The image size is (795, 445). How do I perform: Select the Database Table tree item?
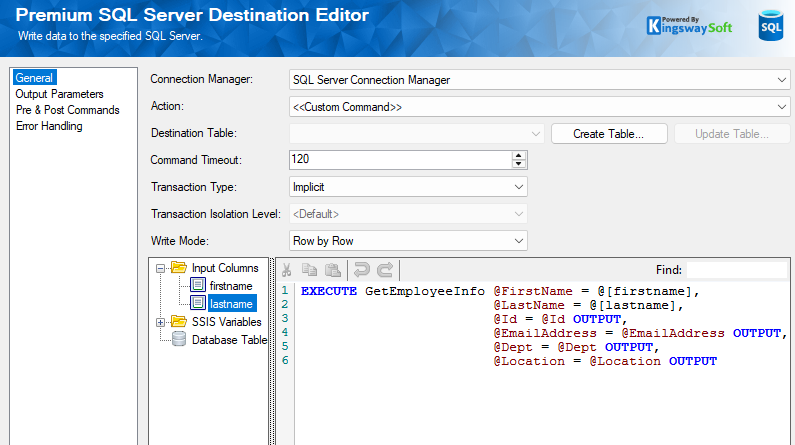click(229, 340)
